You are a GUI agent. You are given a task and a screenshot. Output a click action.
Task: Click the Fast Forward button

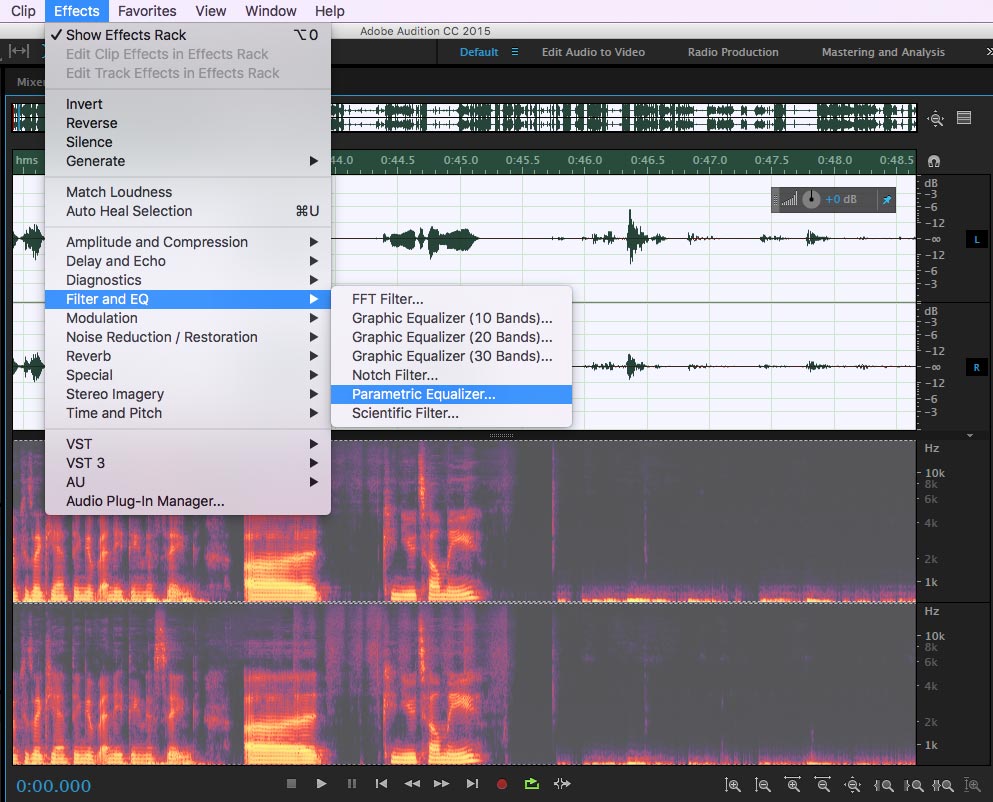(442, 784)
